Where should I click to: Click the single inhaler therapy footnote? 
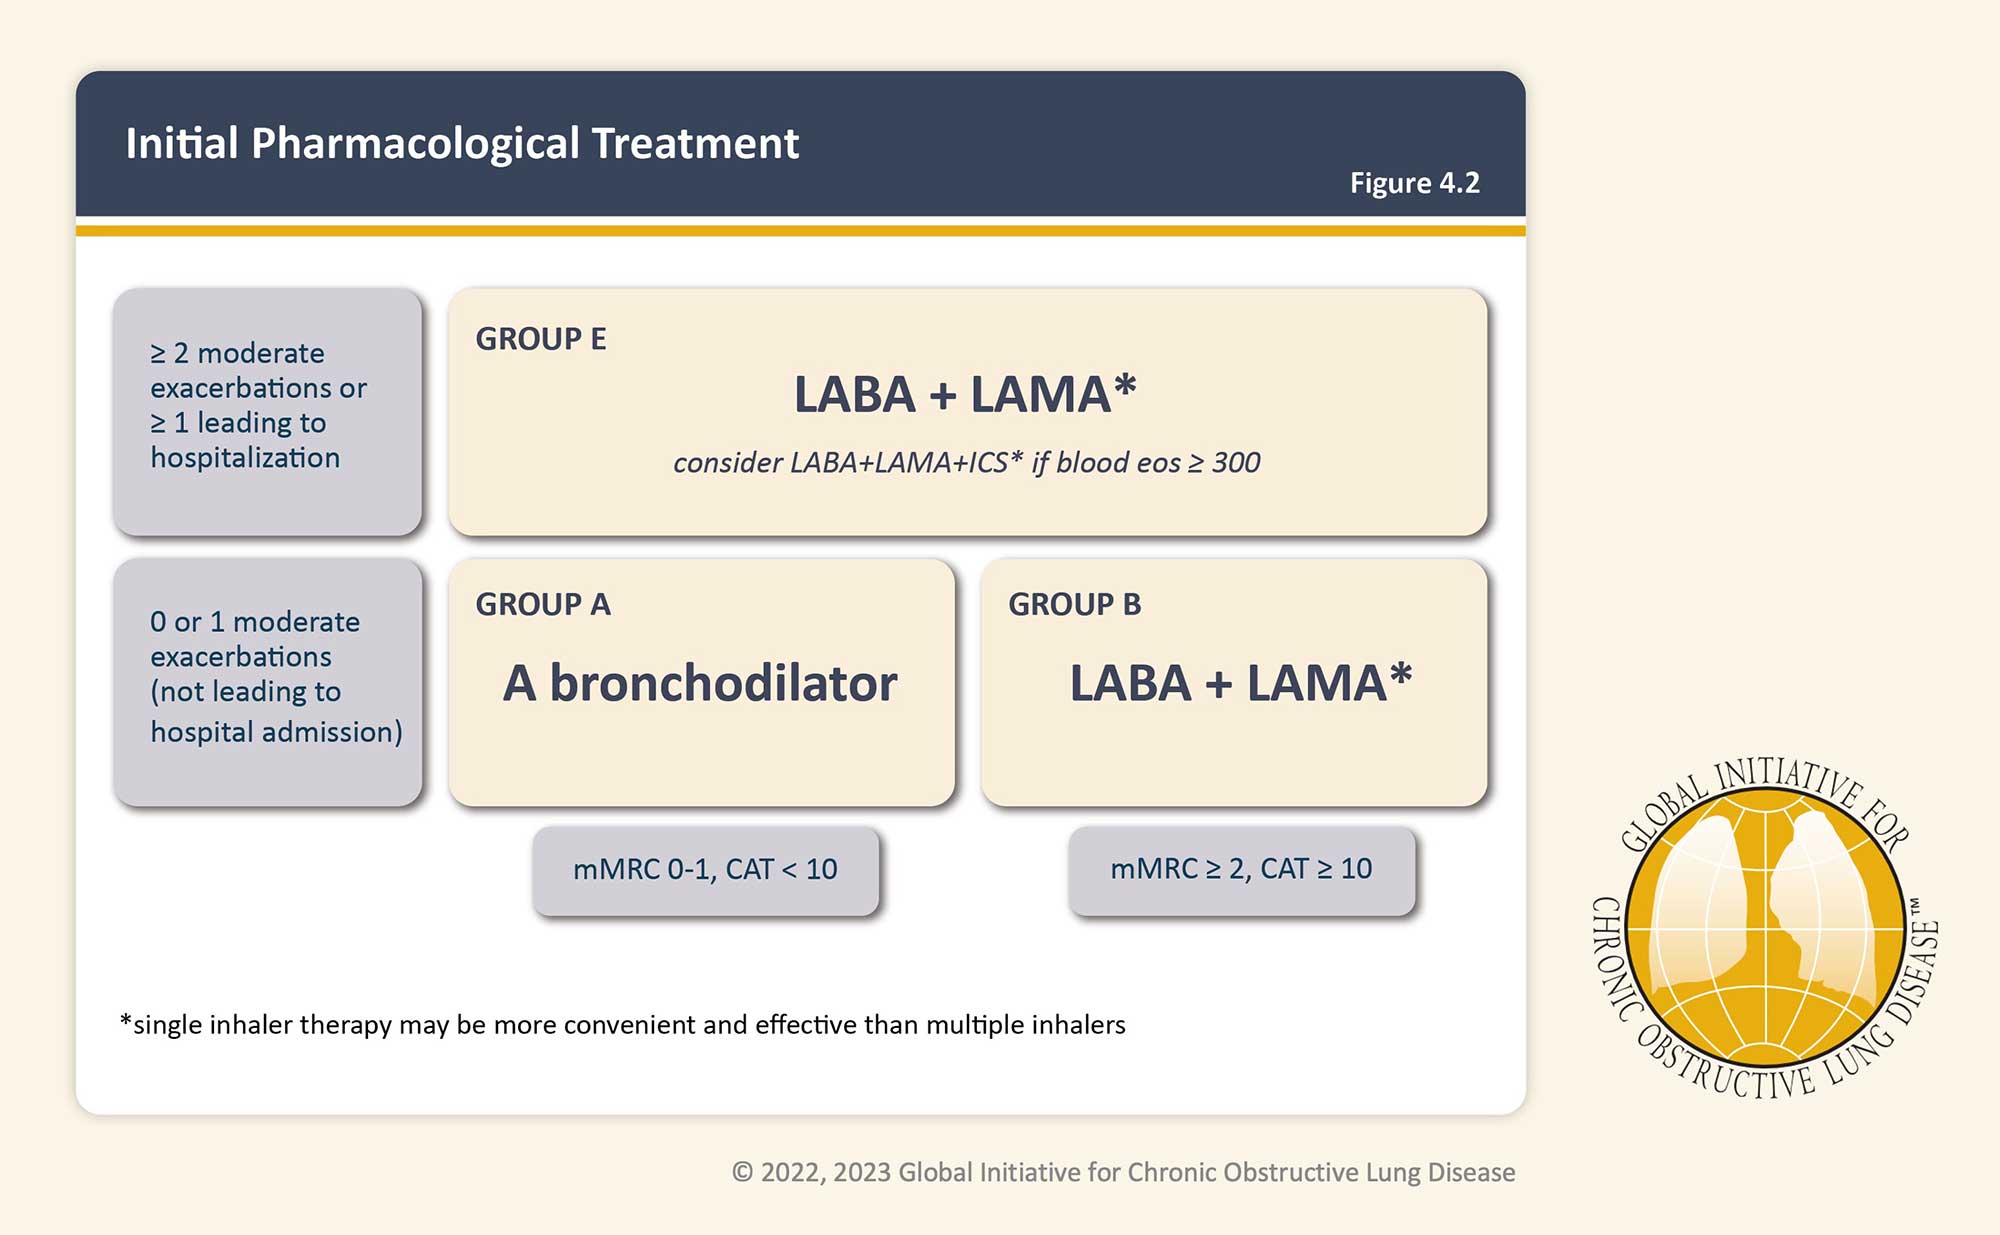[x=622, y=1025]
